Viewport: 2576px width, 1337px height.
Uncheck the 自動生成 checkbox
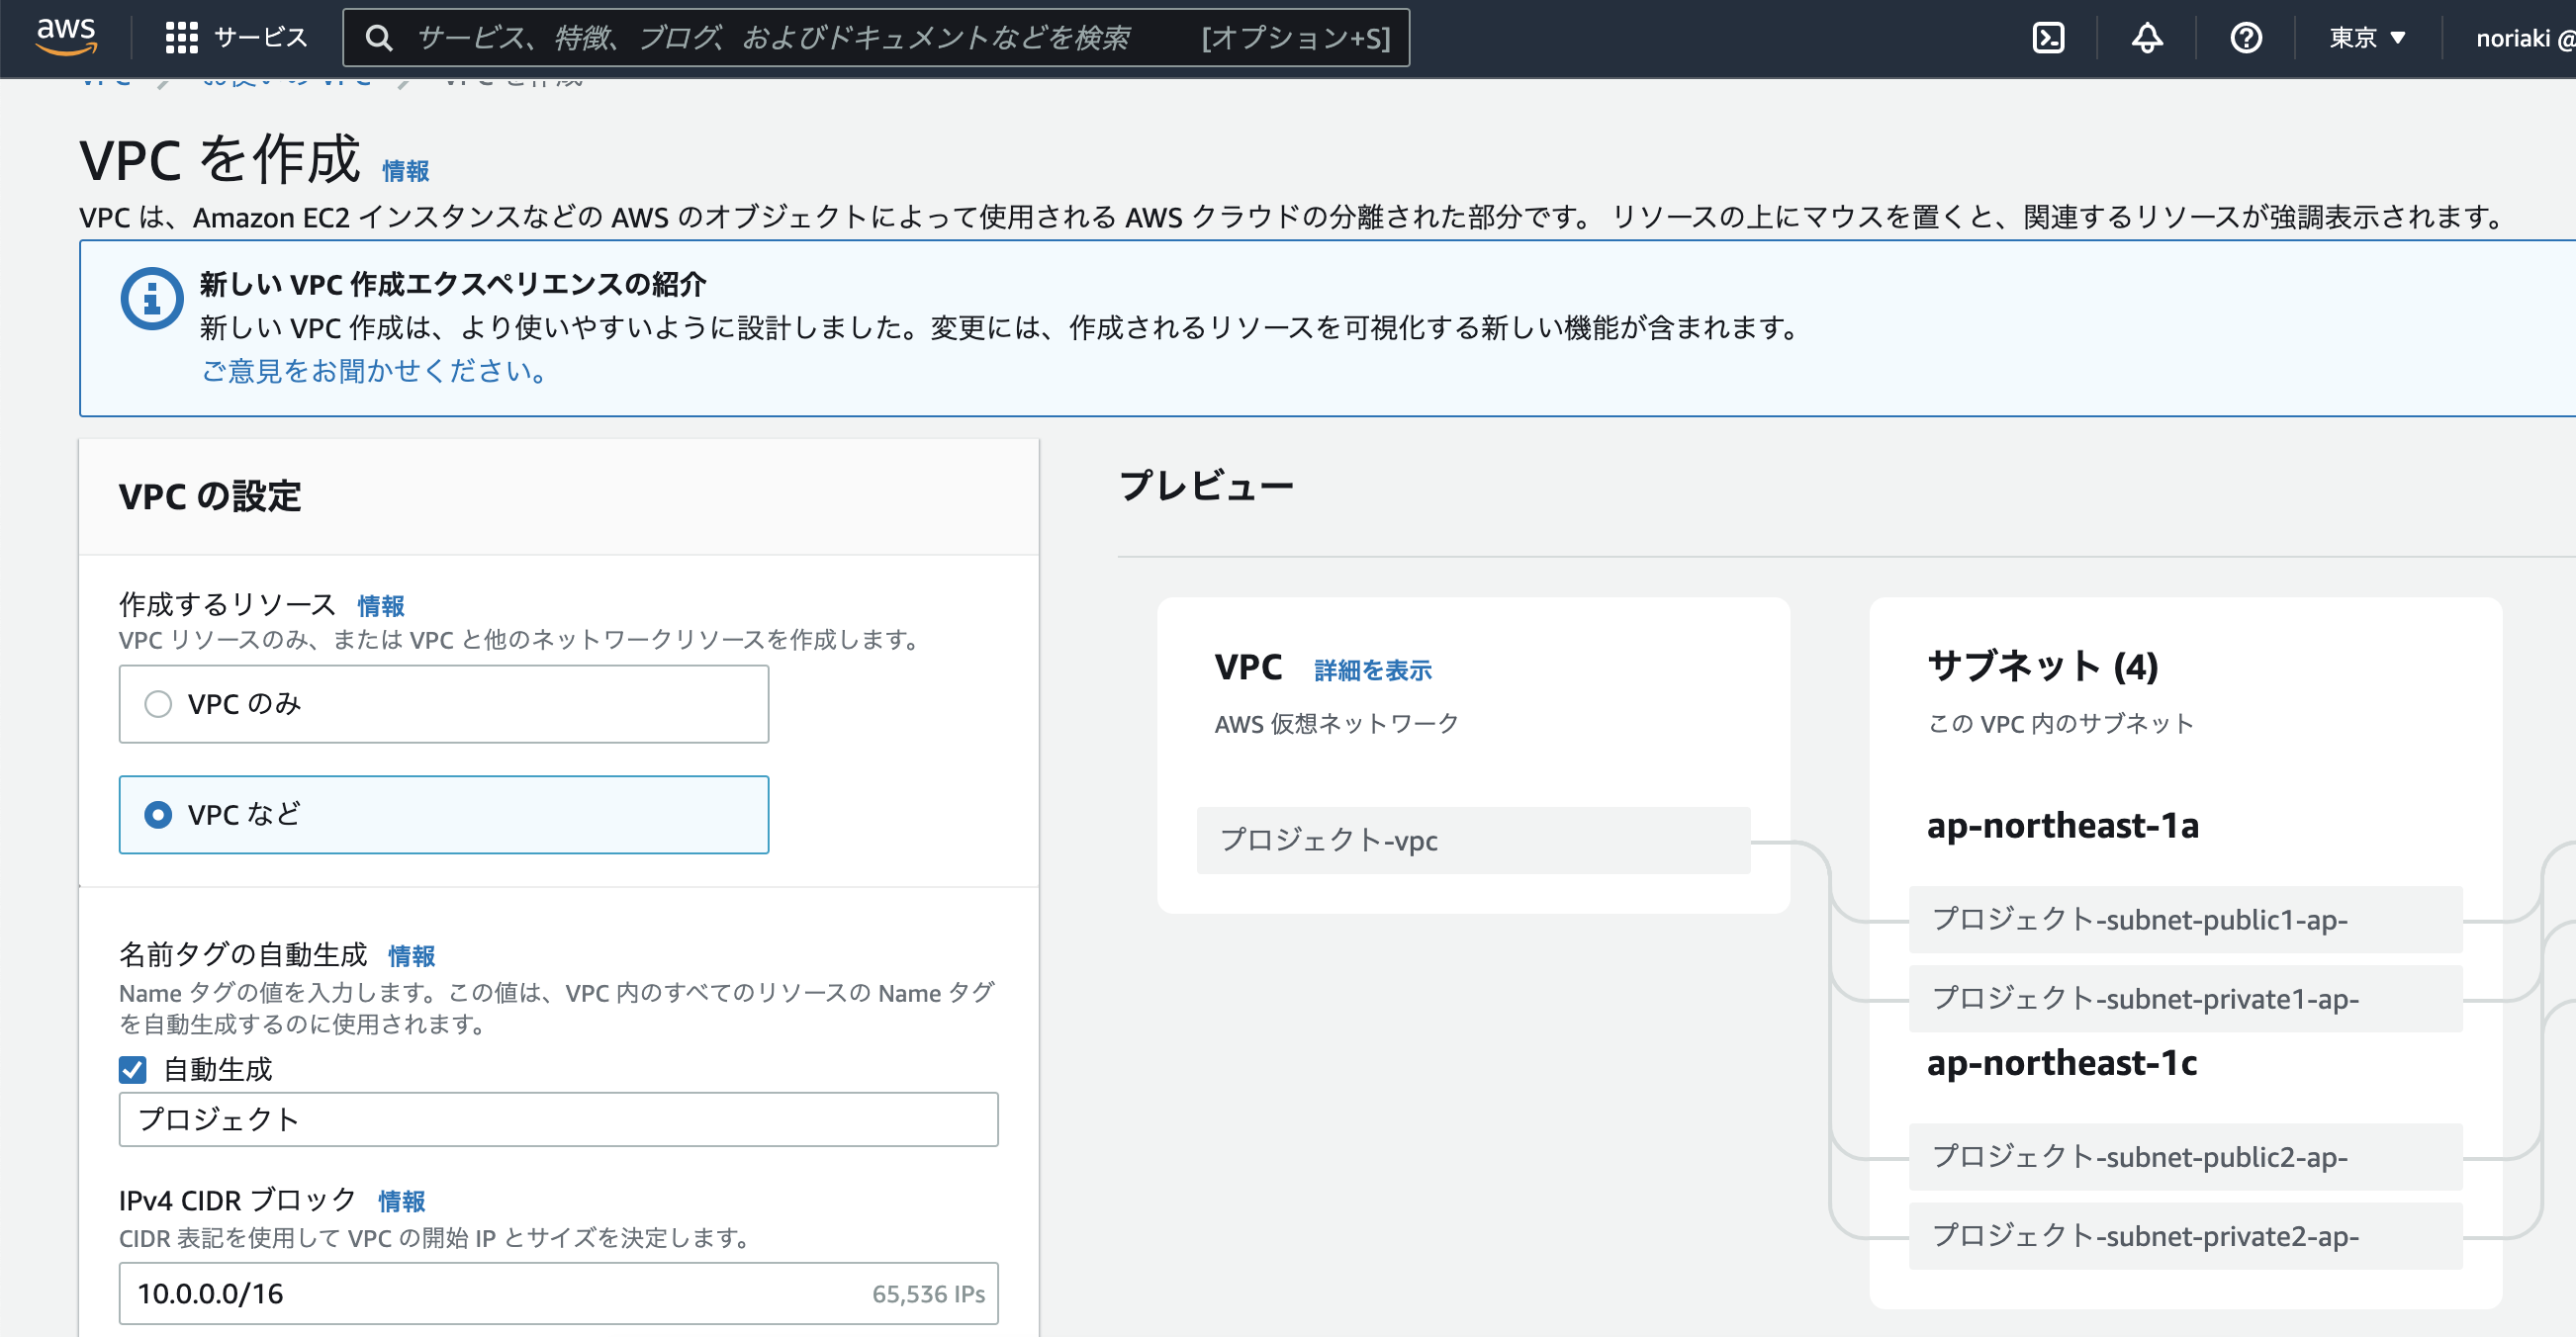[x=131, y=1070]
